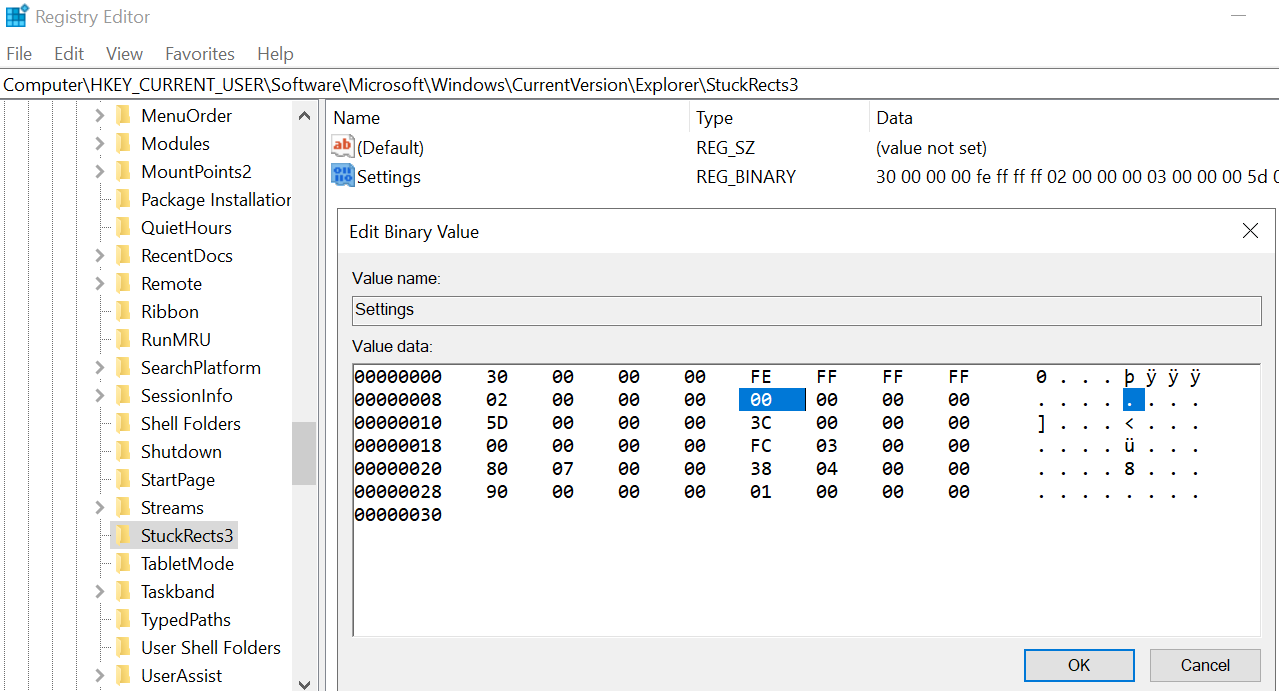The width and height of the screenshot is (1279, 691).
Task: Confirm binary edit with OK
Action: tap(1079, 665)
